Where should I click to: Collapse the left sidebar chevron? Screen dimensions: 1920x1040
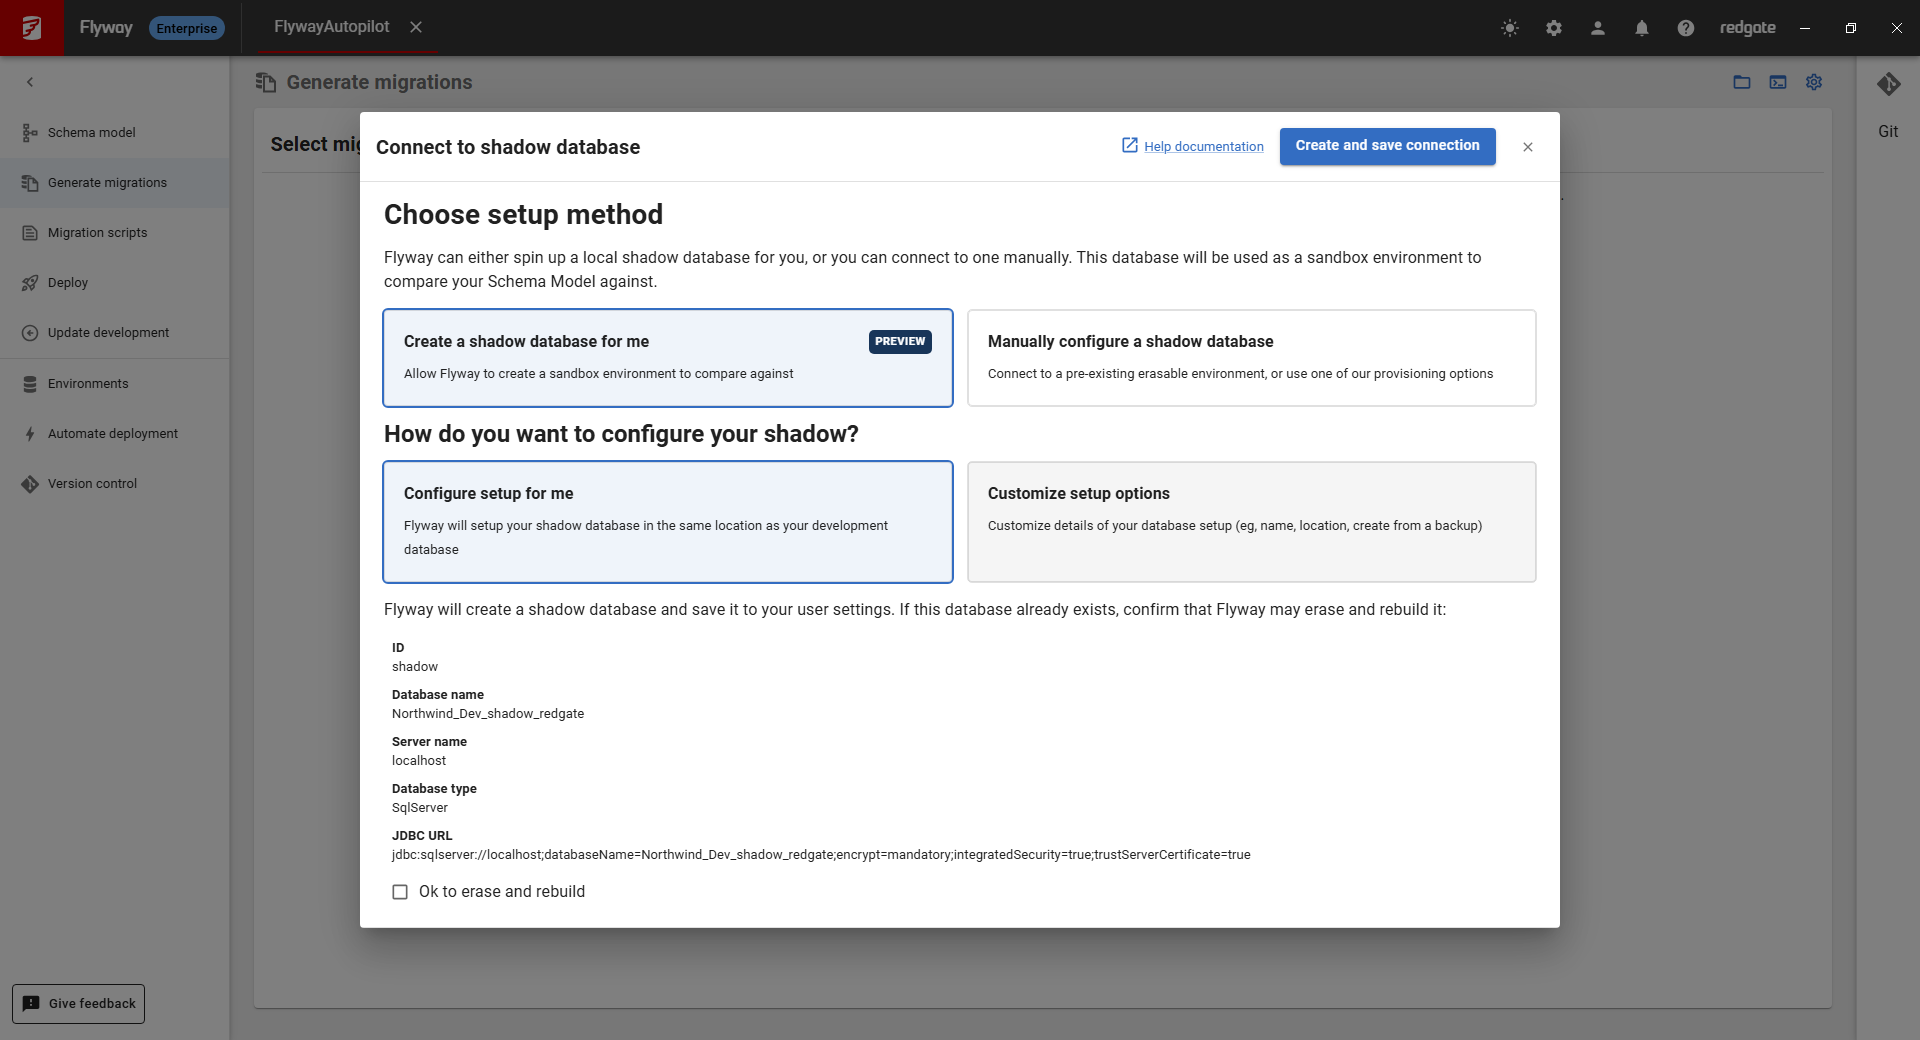coord(30,82)
